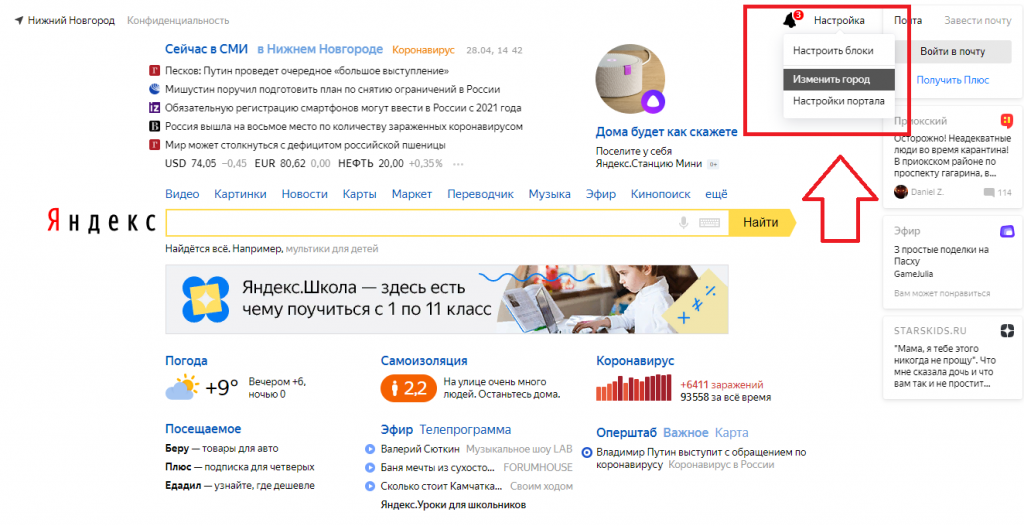Click the Яндекс.Школа banner
Viewport: 1024px width, 526px height.
point(447,298)
